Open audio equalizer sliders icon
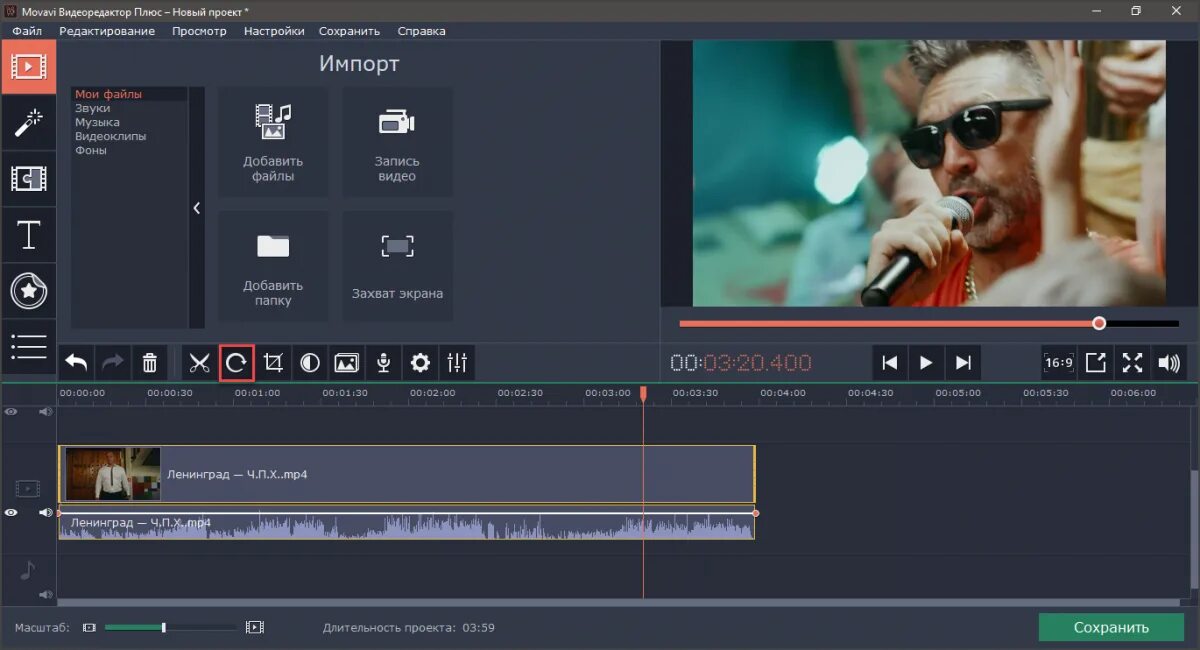 point(457,362)
